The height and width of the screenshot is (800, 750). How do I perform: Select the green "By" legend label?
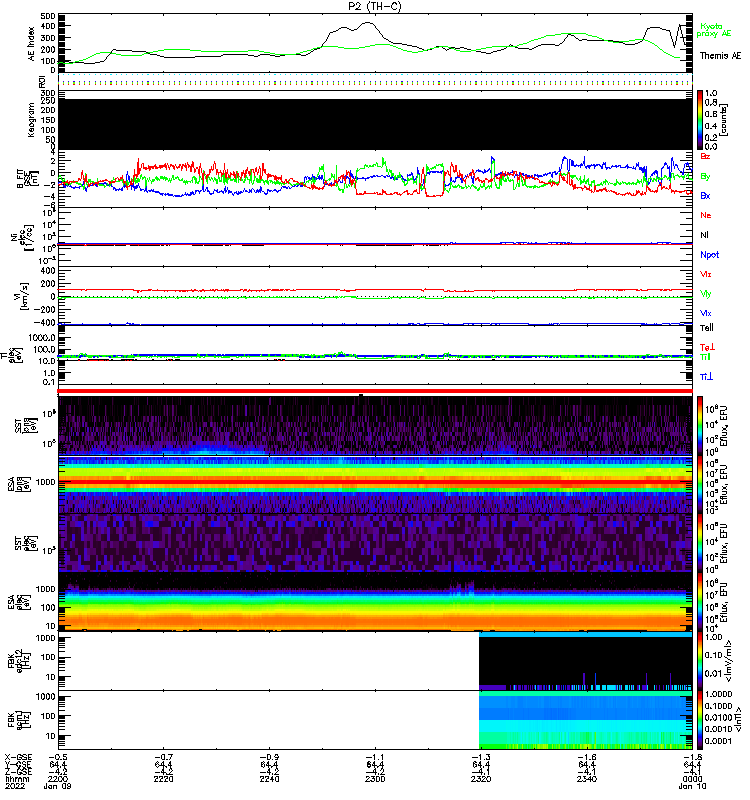coord(705,176)
